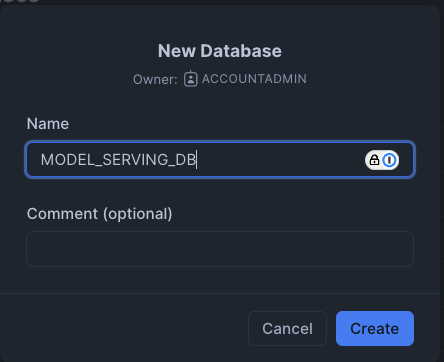Click the Create button
The width and height of the screenshot is (444, 362).
tap(375, 328)
